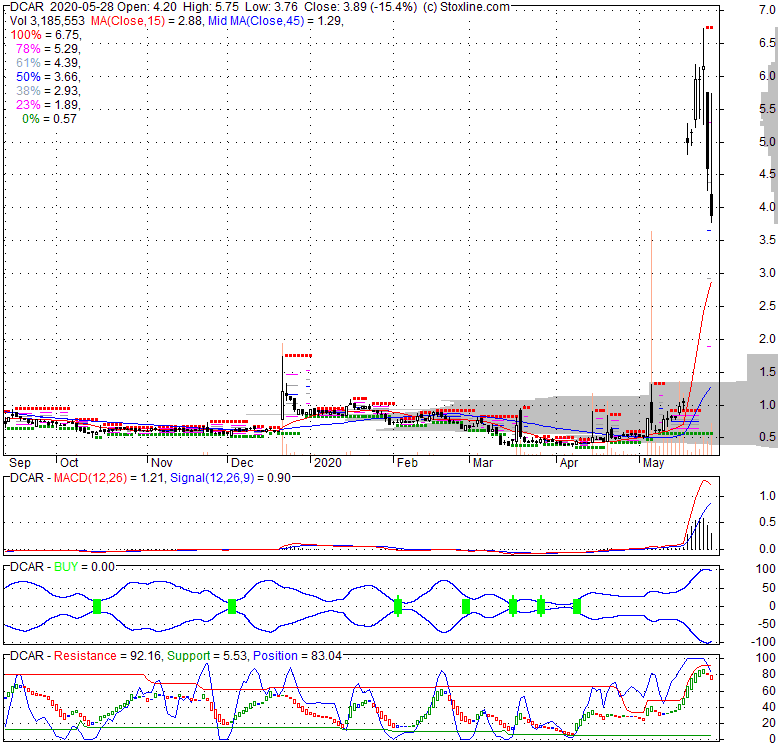
Task: Click the Sep label on time axis
Action: pos(20,463)
